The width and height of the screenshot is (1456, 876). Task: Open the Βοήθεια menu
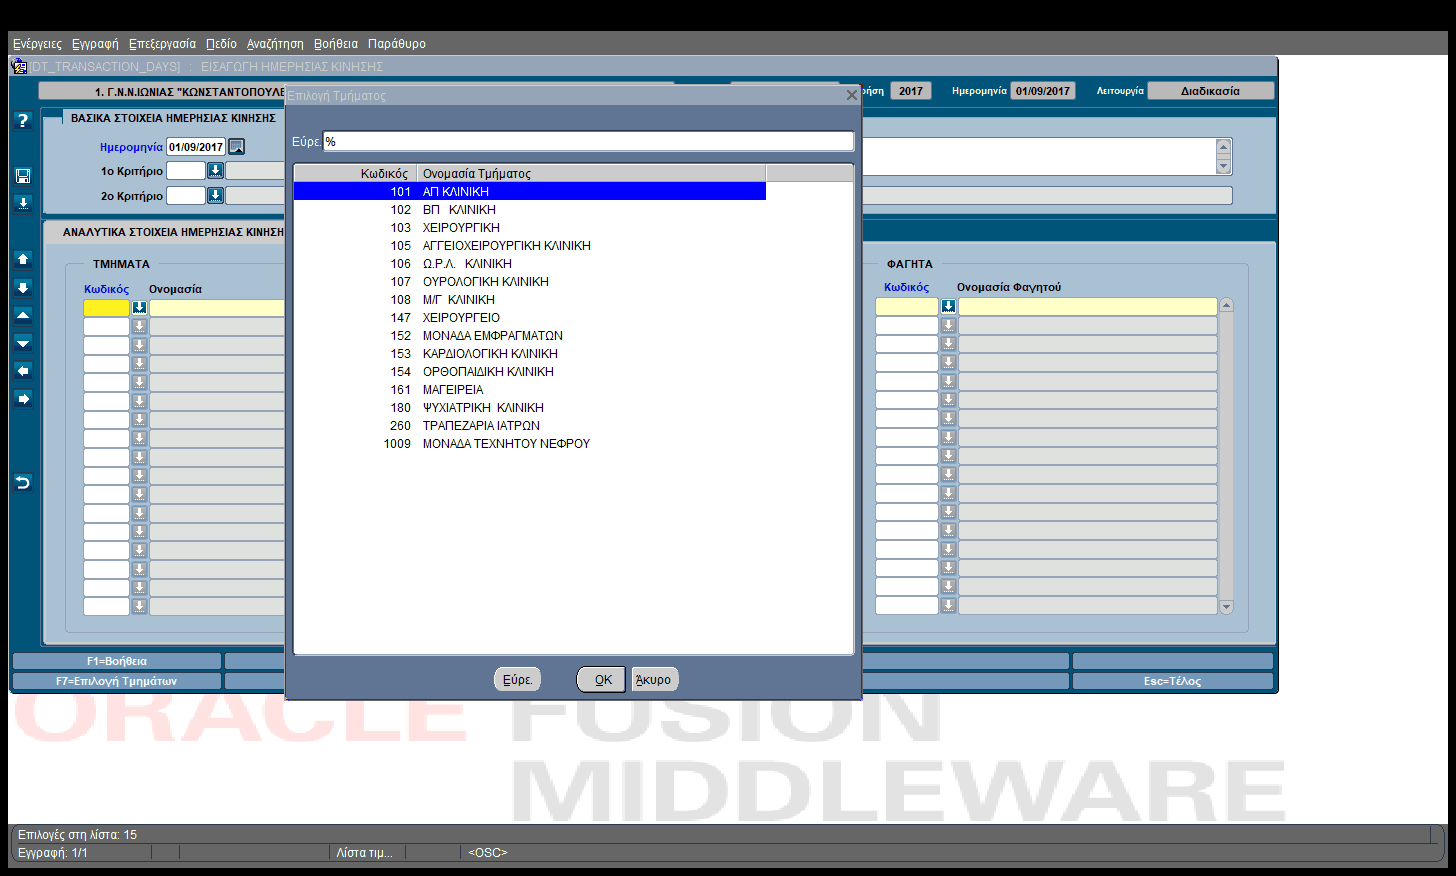pyautogui.click(x=336, y=44)
